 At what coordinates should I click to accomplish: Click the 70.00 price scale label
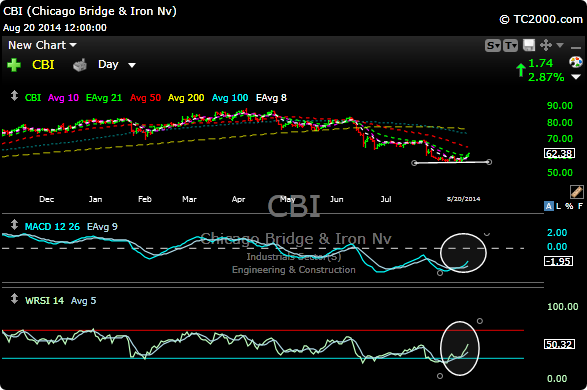click(560, 139)
